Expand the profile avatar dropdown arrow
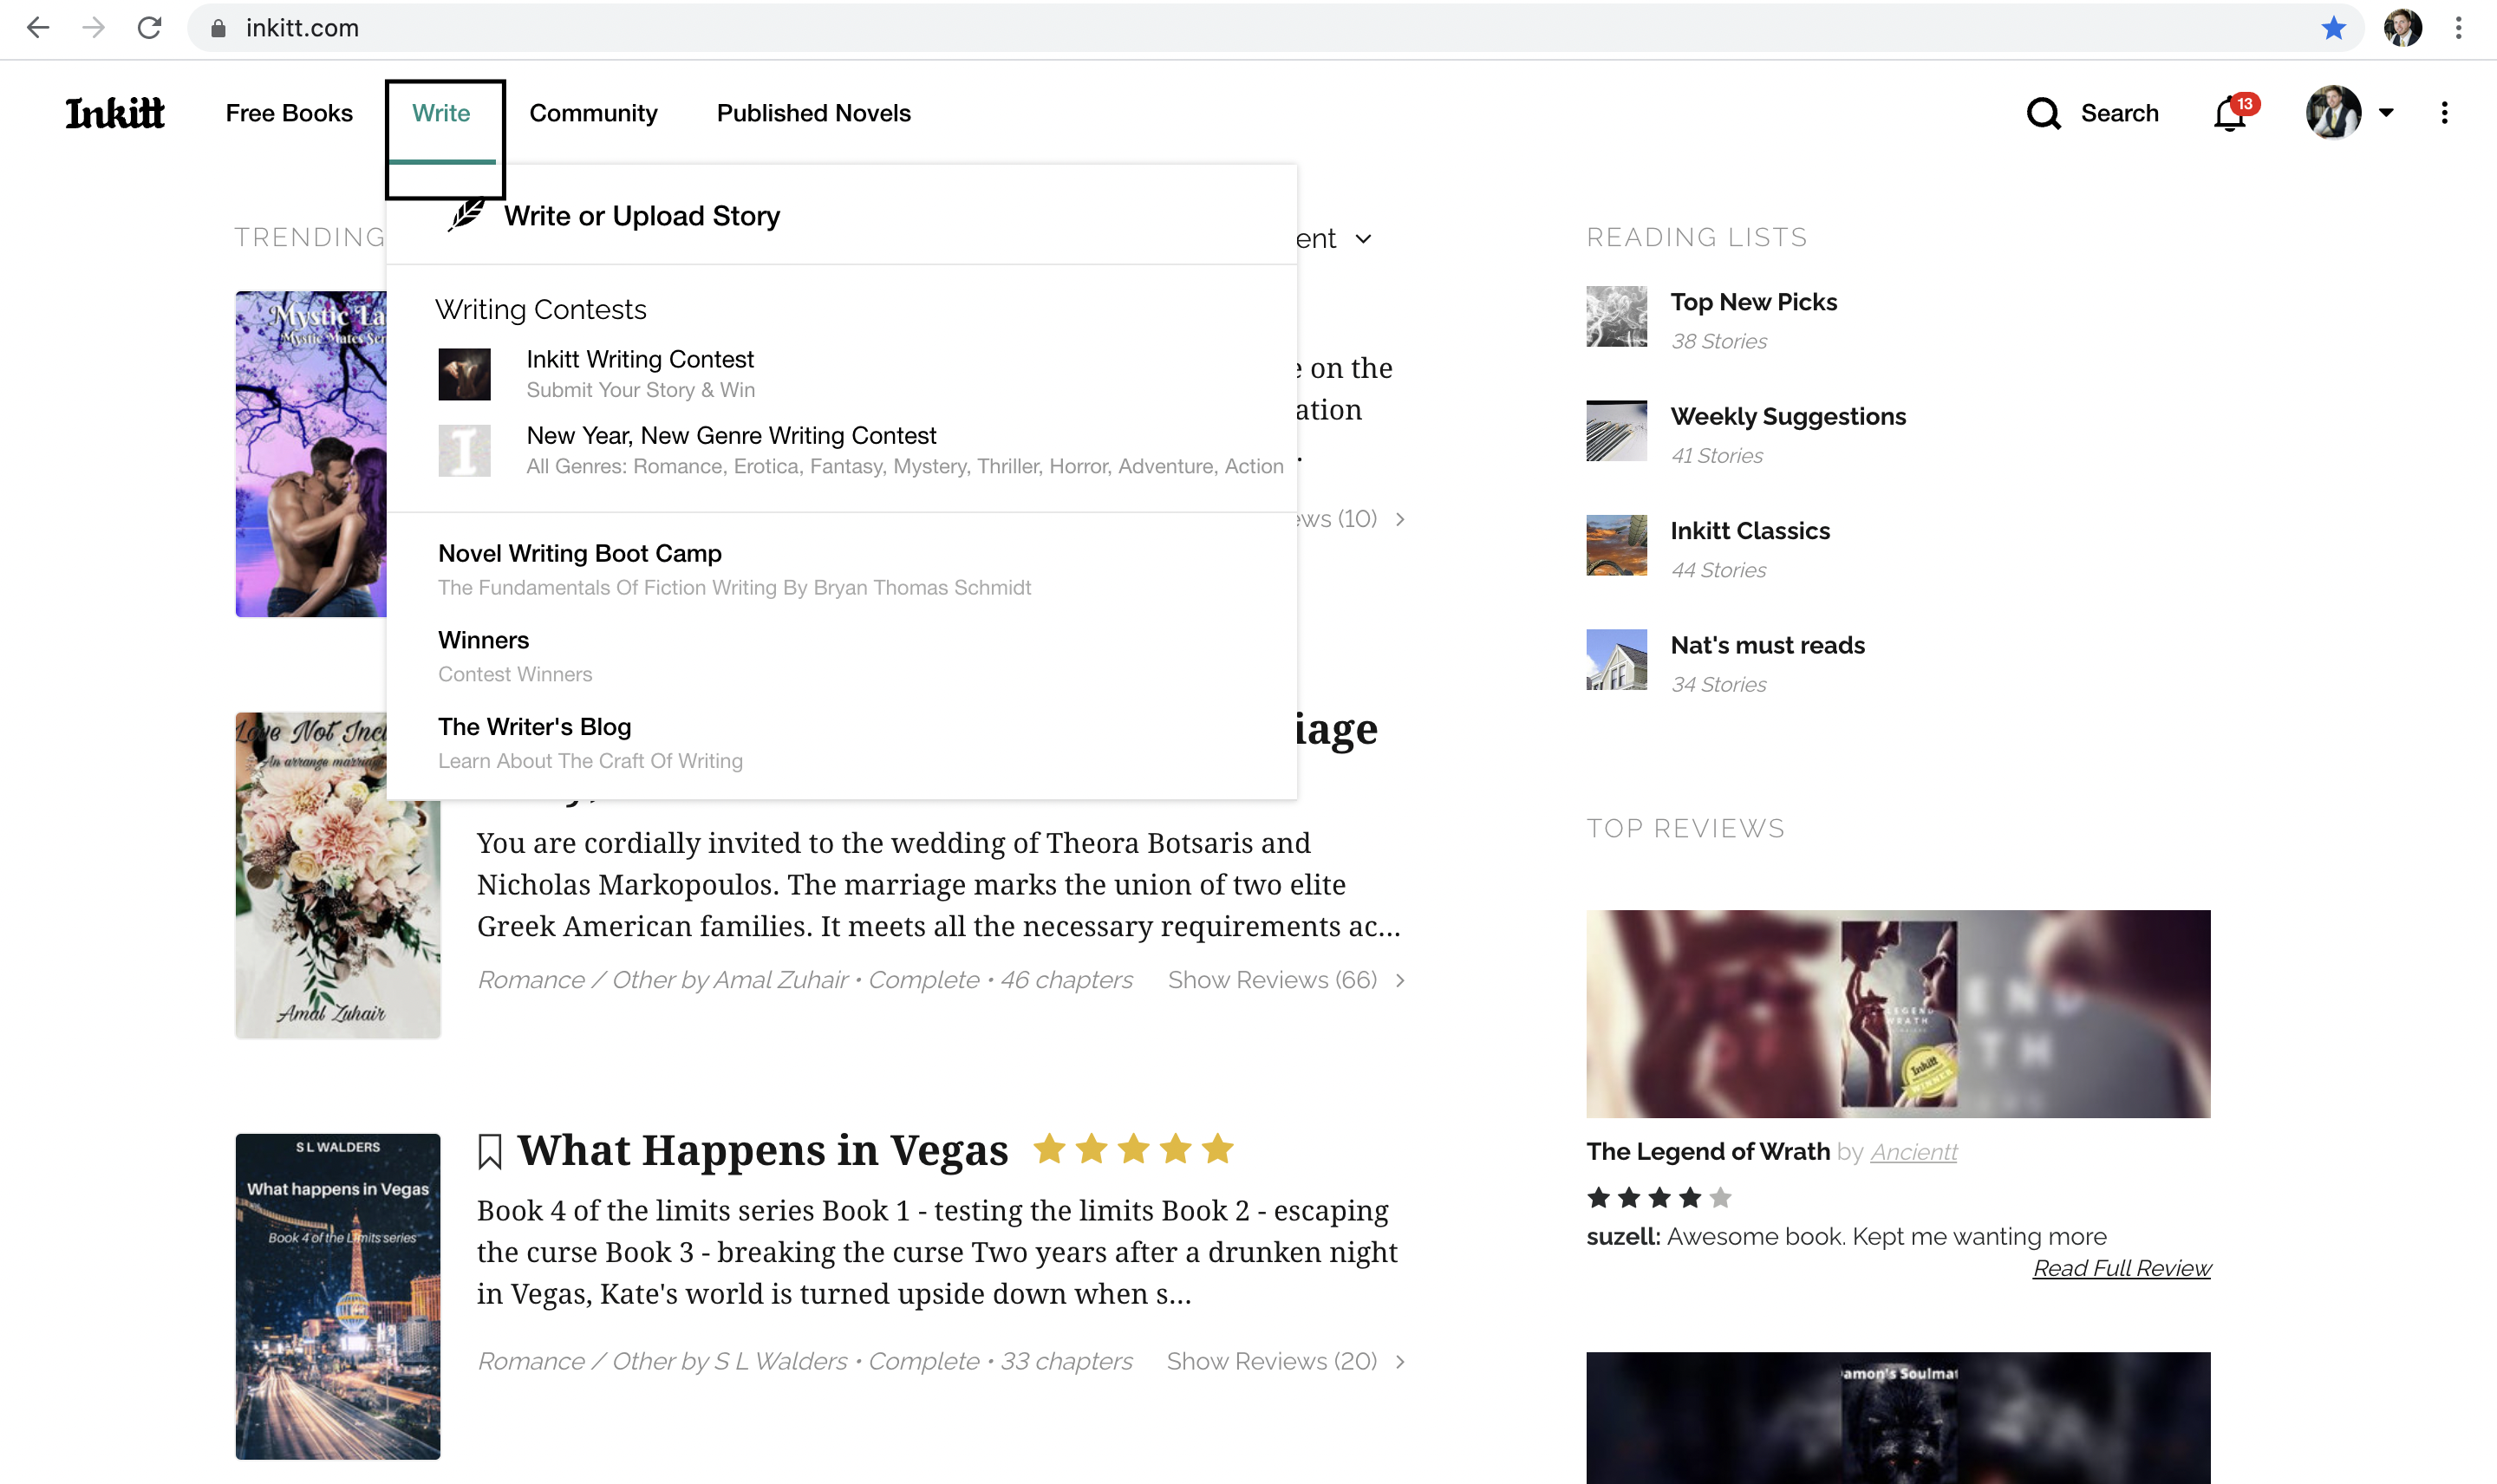Viewport: 2497px width, 1484px height. [2386, 113]
